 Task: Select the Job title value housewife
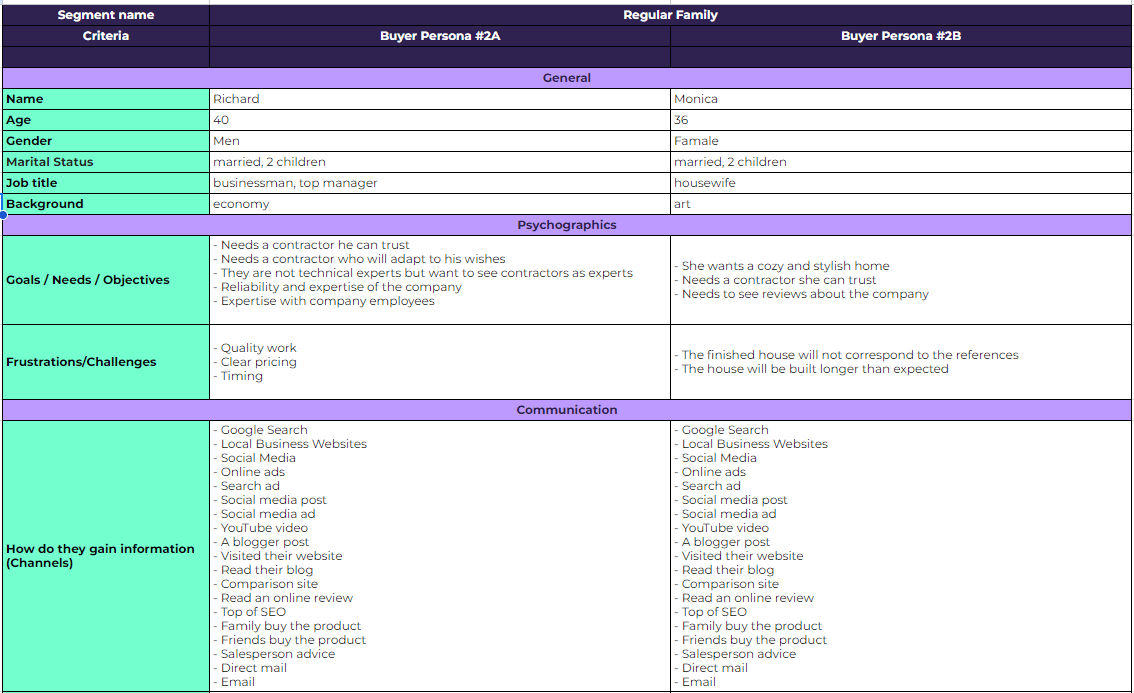coord(900,183)
